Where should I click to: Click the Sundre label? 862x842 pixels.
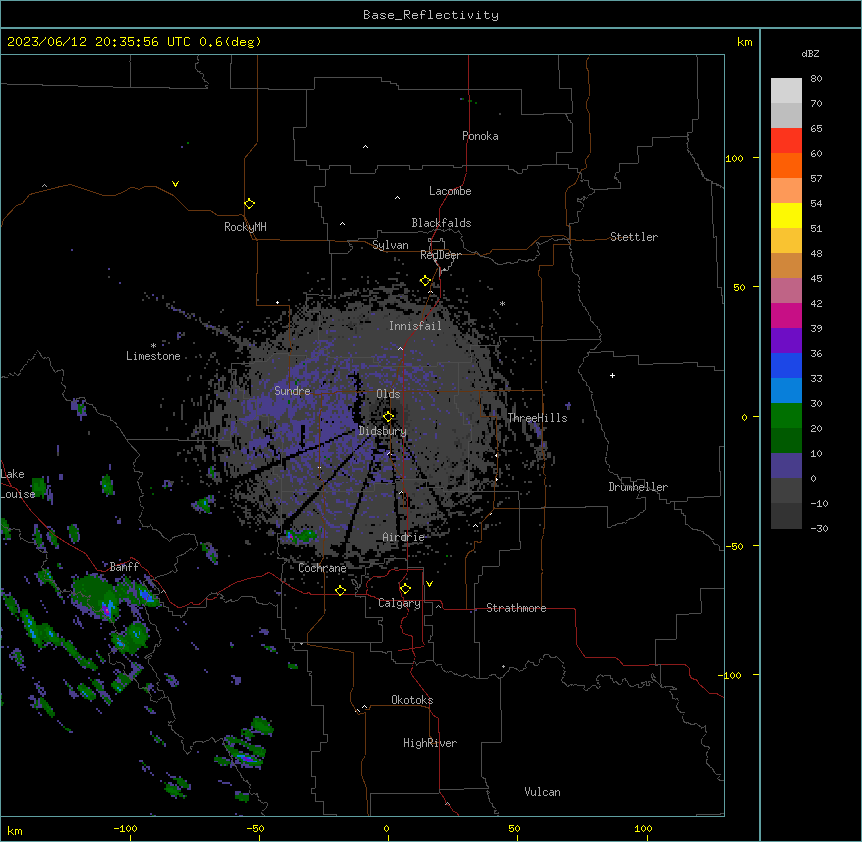pyautogui.click(x=292, y=391)
